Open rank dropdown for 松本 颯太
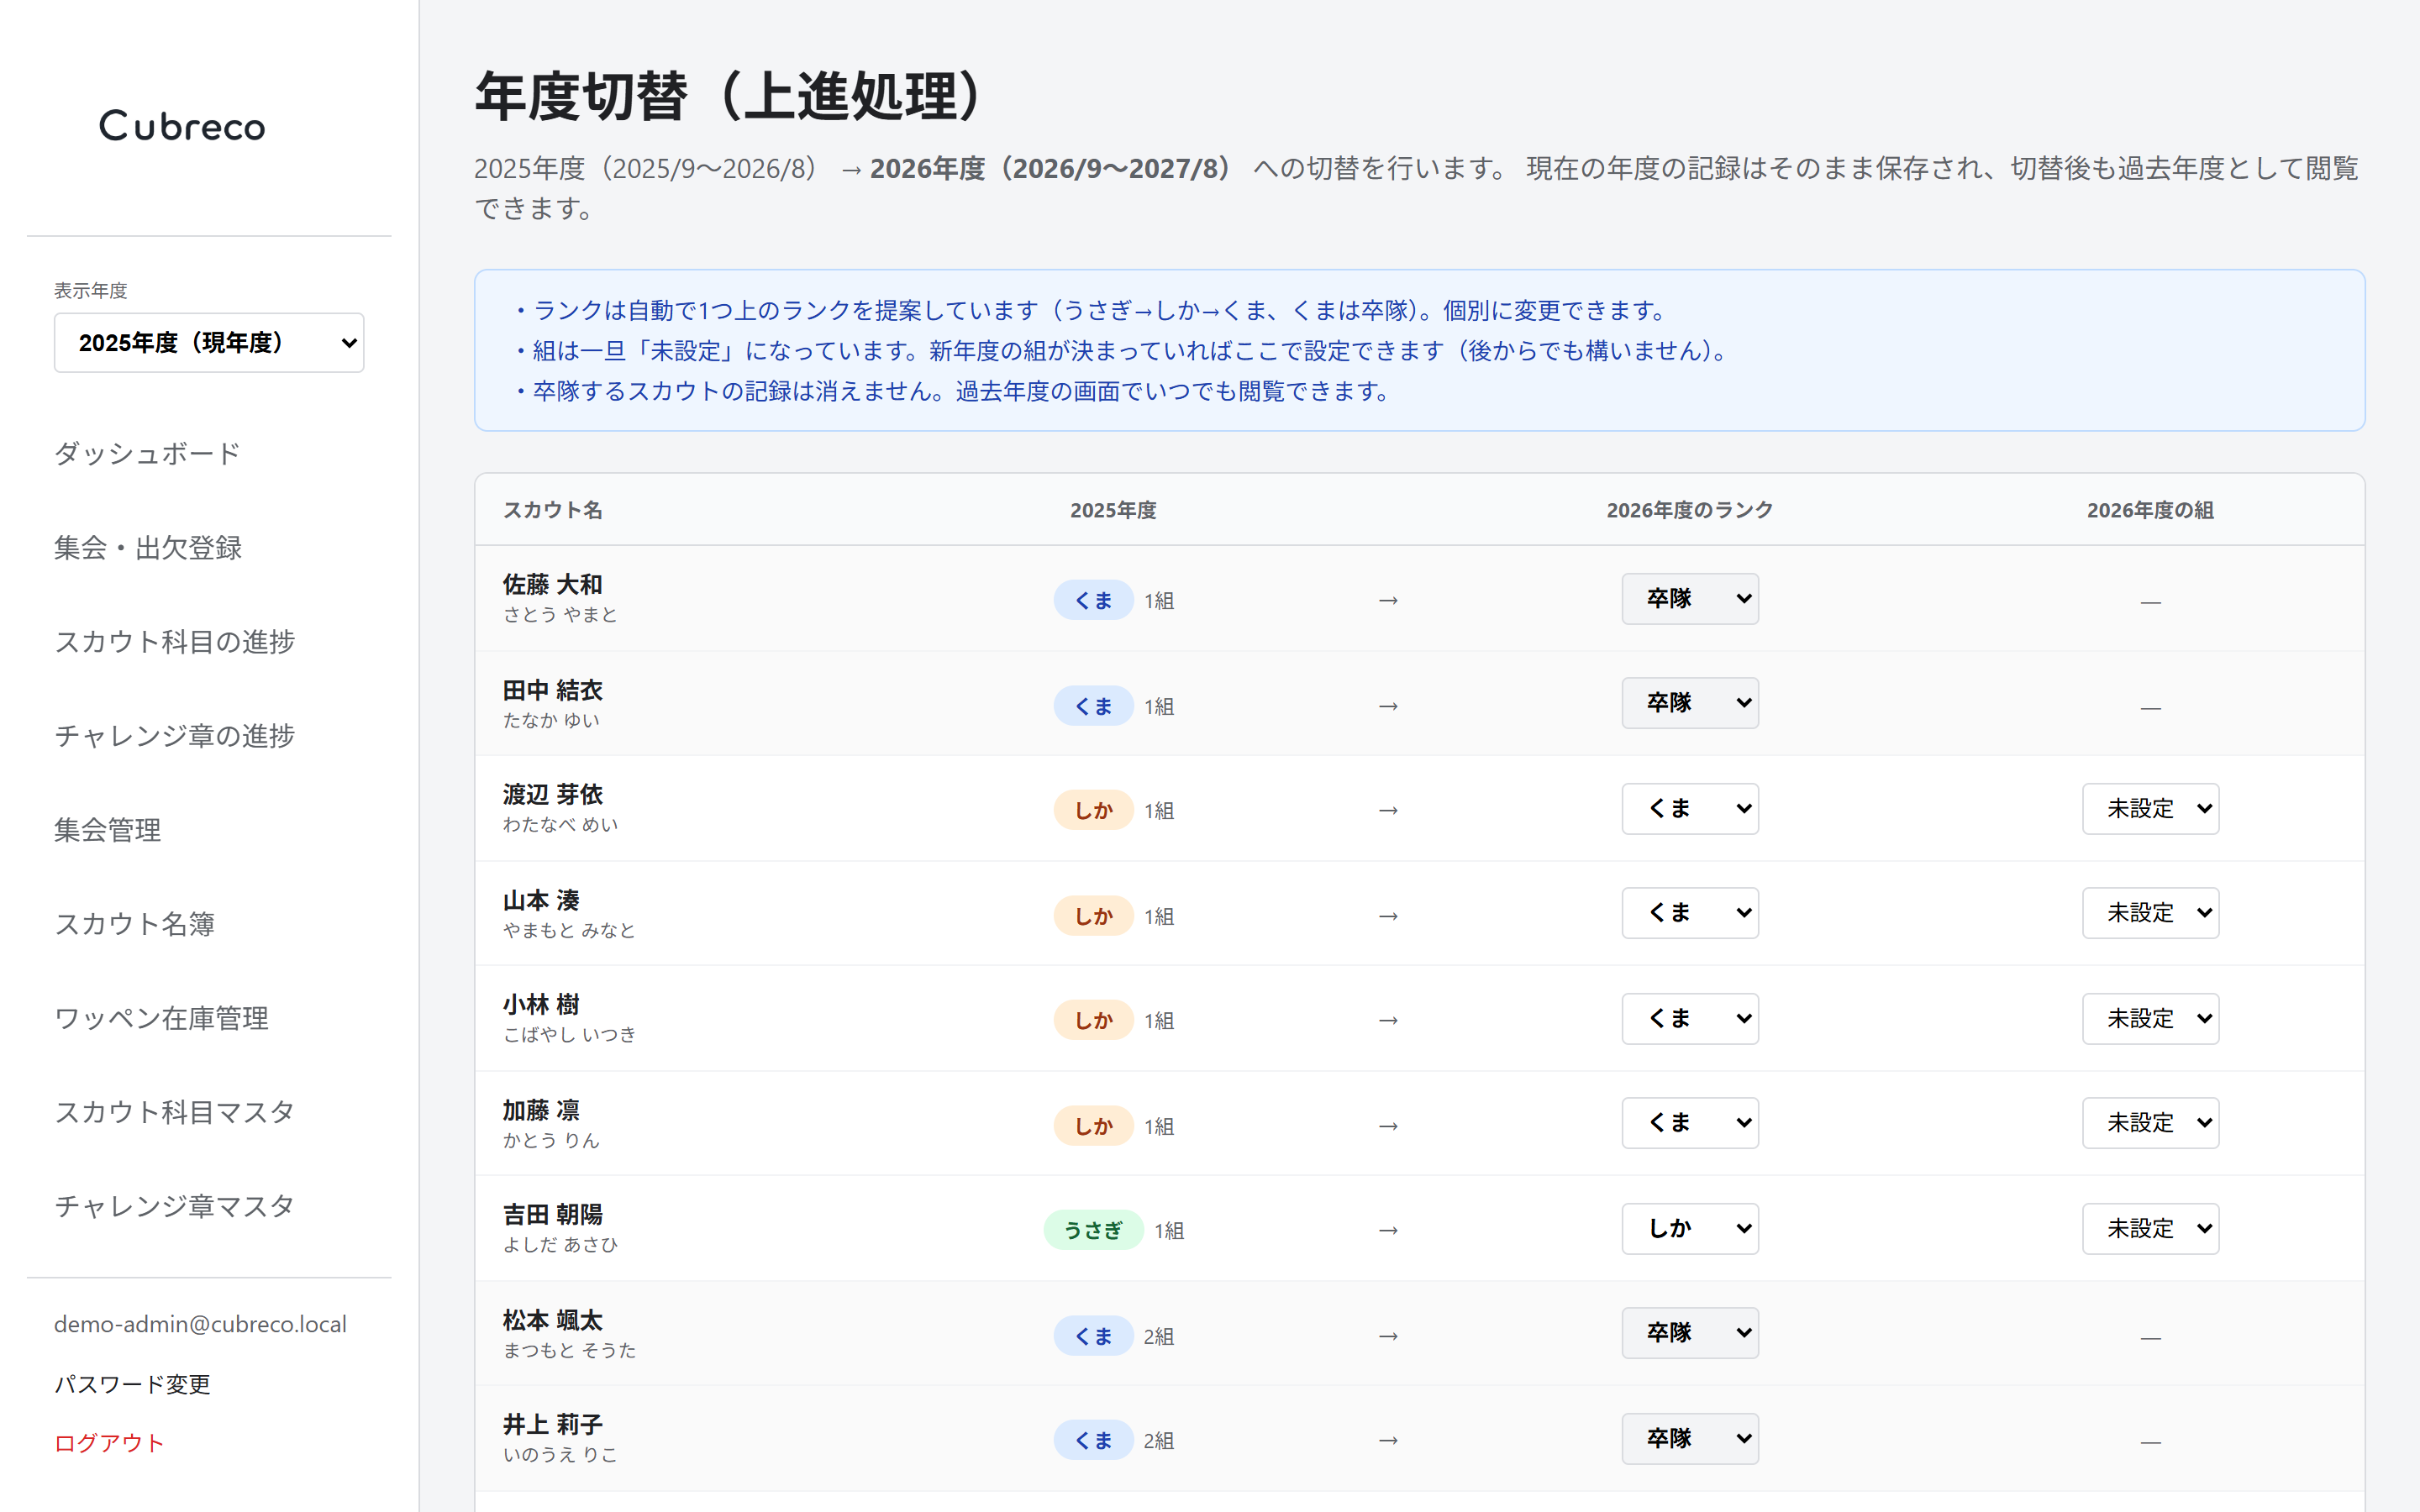The height and width of the screenshot is (1512, 2420). click(1690, 1333)
